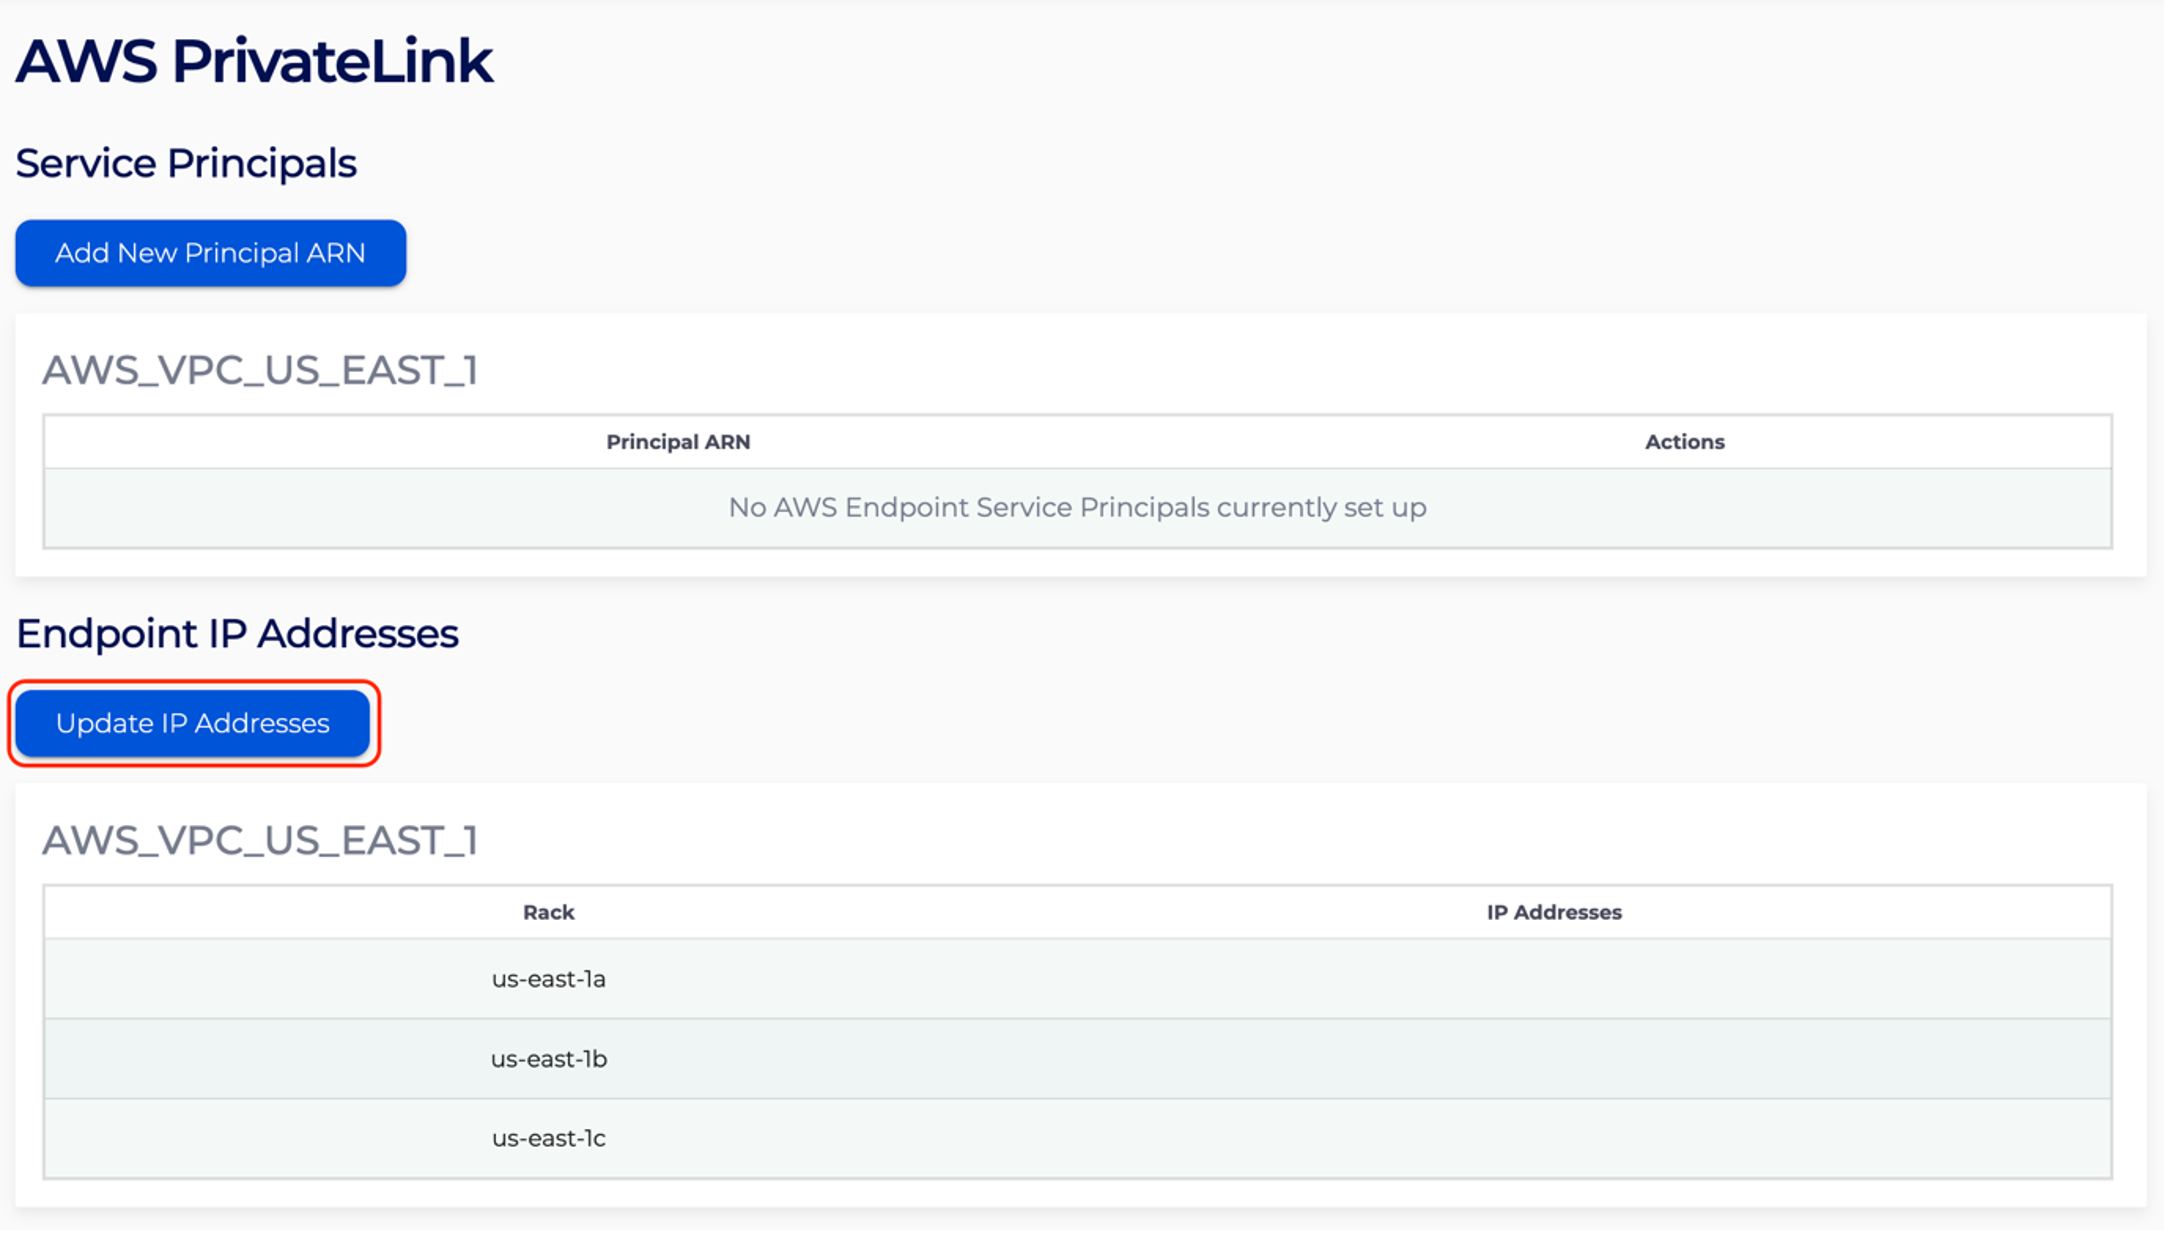
Task: Select the AWS PrivateLink page title
Action: (x=254, y=61)
